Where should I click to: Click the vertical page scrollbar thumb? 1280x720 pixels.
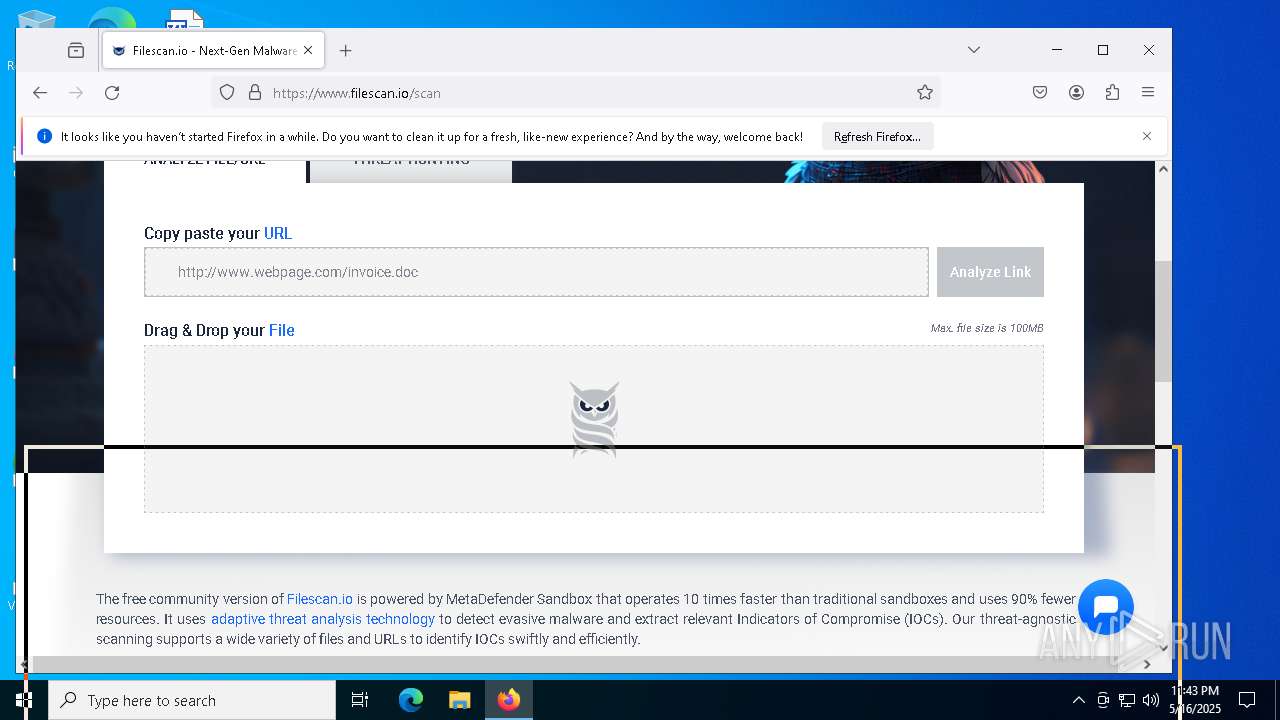point(1163,322)
